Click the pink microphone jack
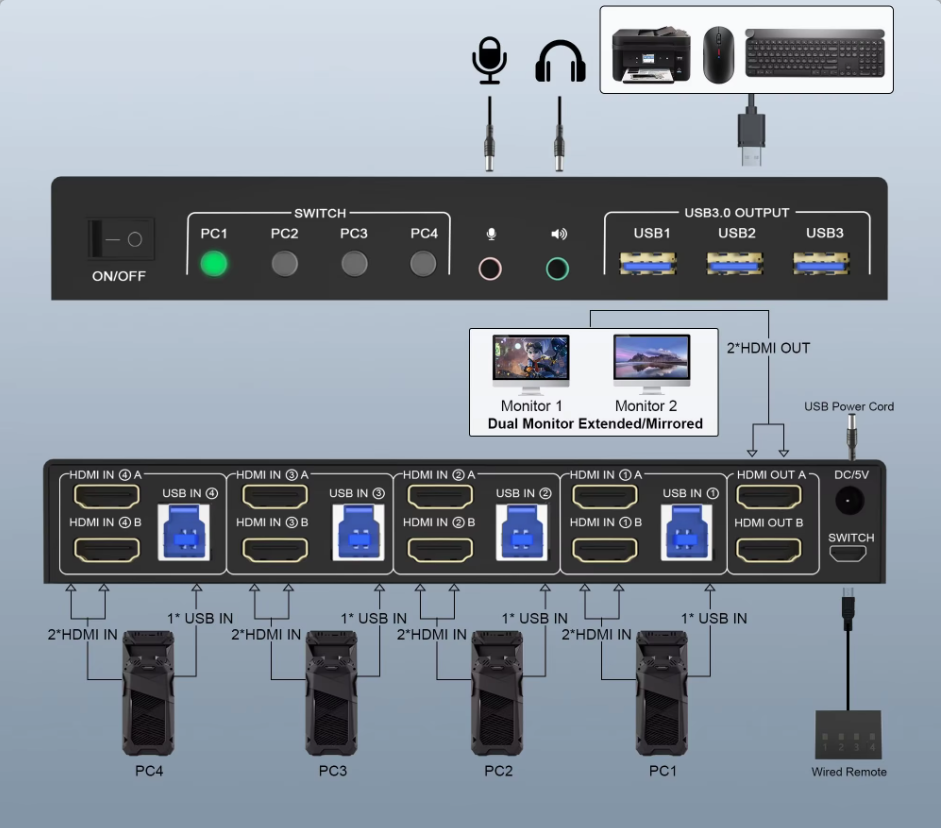Image resolution: width=941 pixels, height=828 pixels. tap(489, 268)
